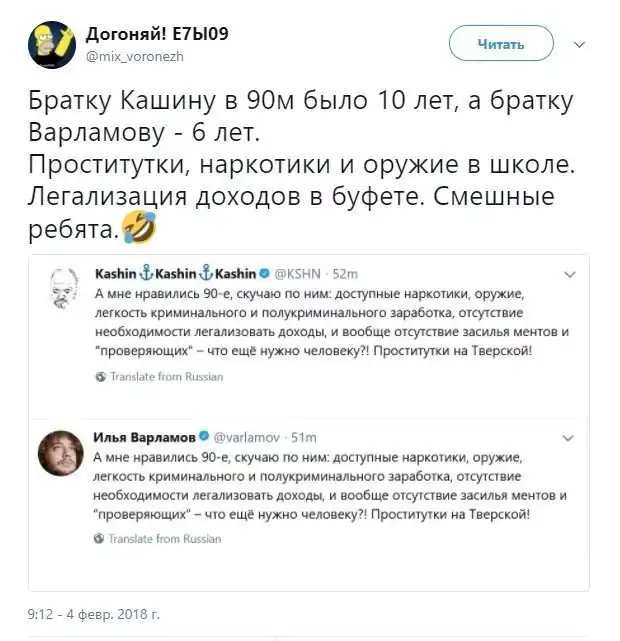The image size is (620, 641).
Task: Click Варламов's verified badge
Action: point(204,436)
